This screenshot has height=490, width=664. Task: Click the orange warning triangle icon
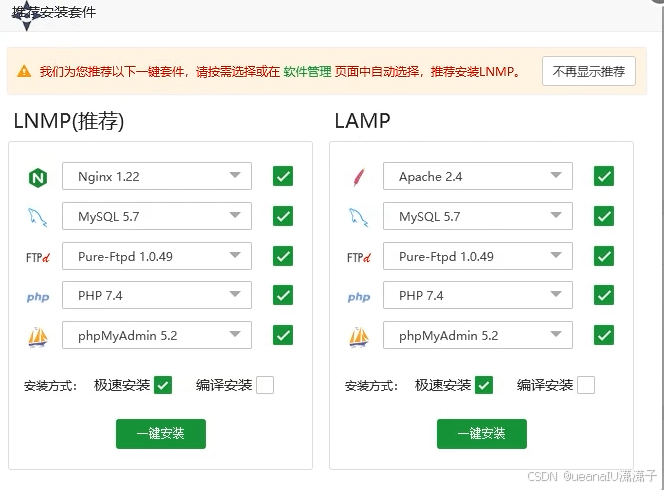click(x=24, y=71)
